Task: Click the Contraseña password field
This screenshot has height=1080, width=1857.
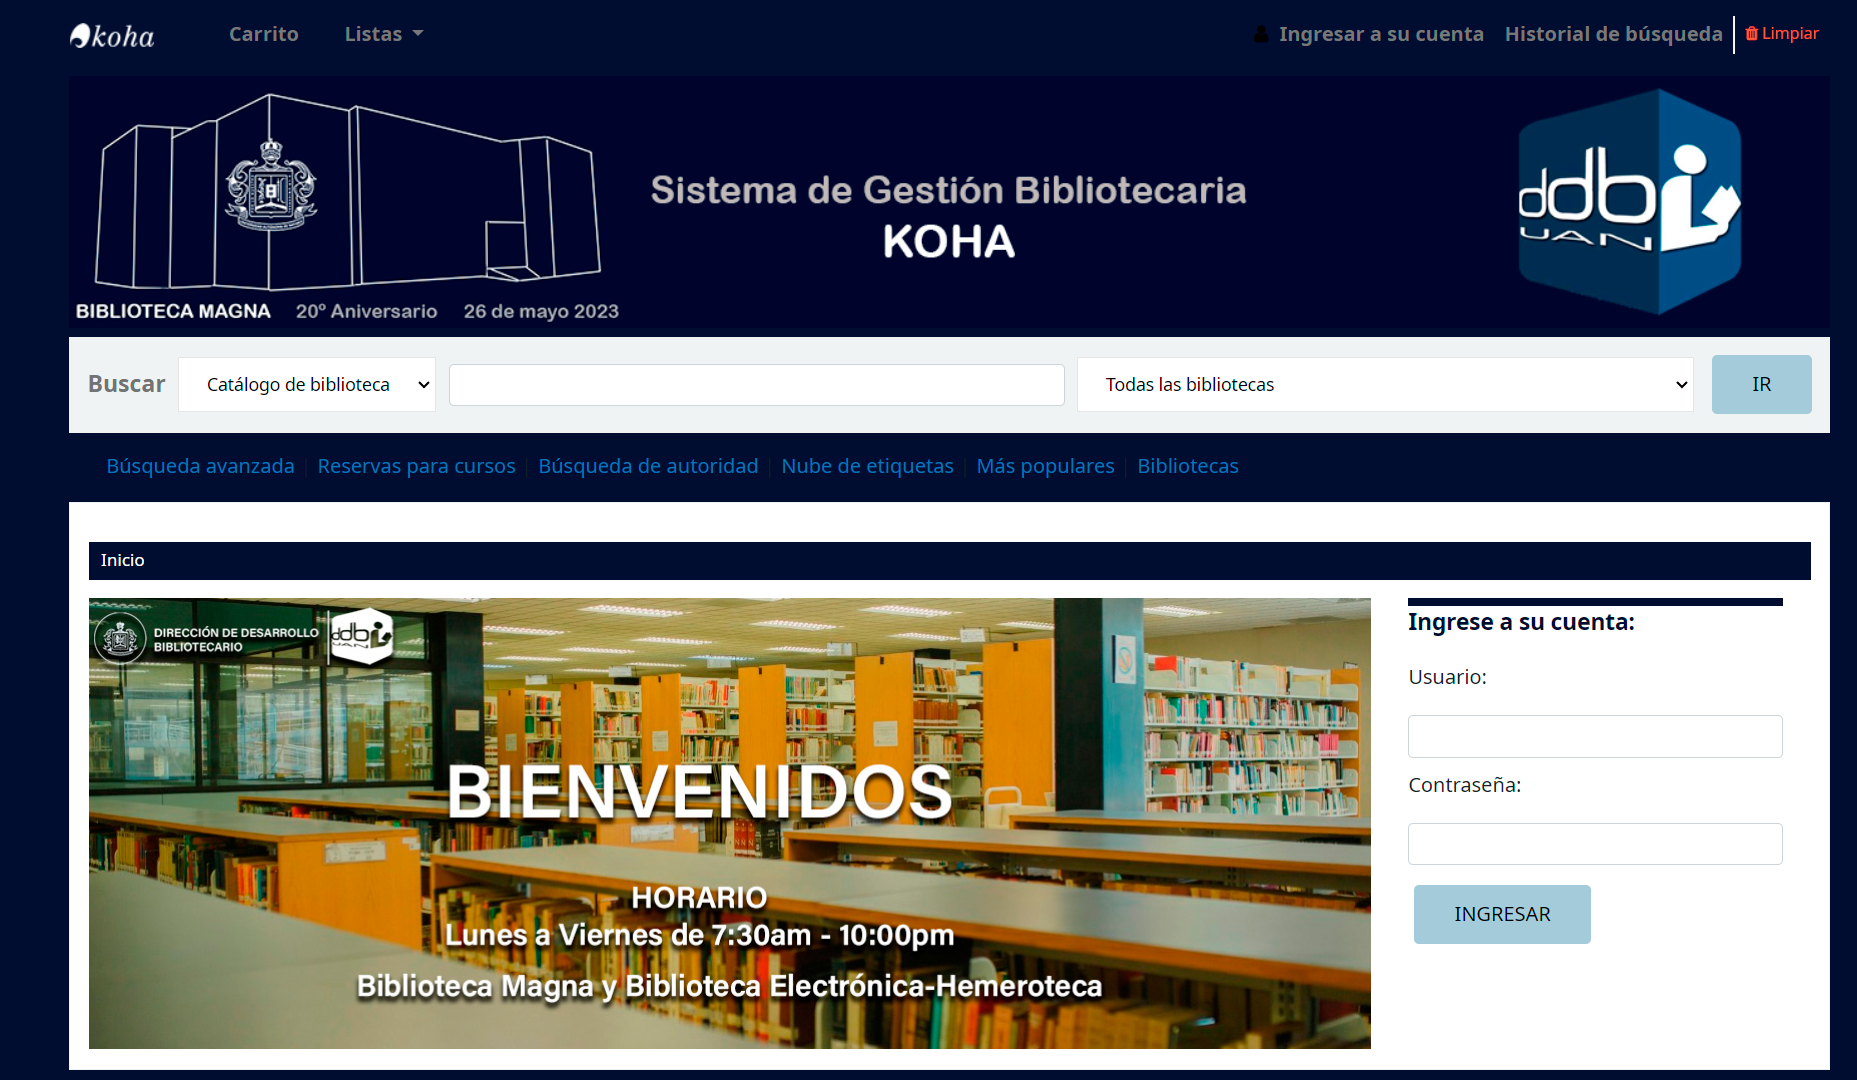Action: (1594, 844)
